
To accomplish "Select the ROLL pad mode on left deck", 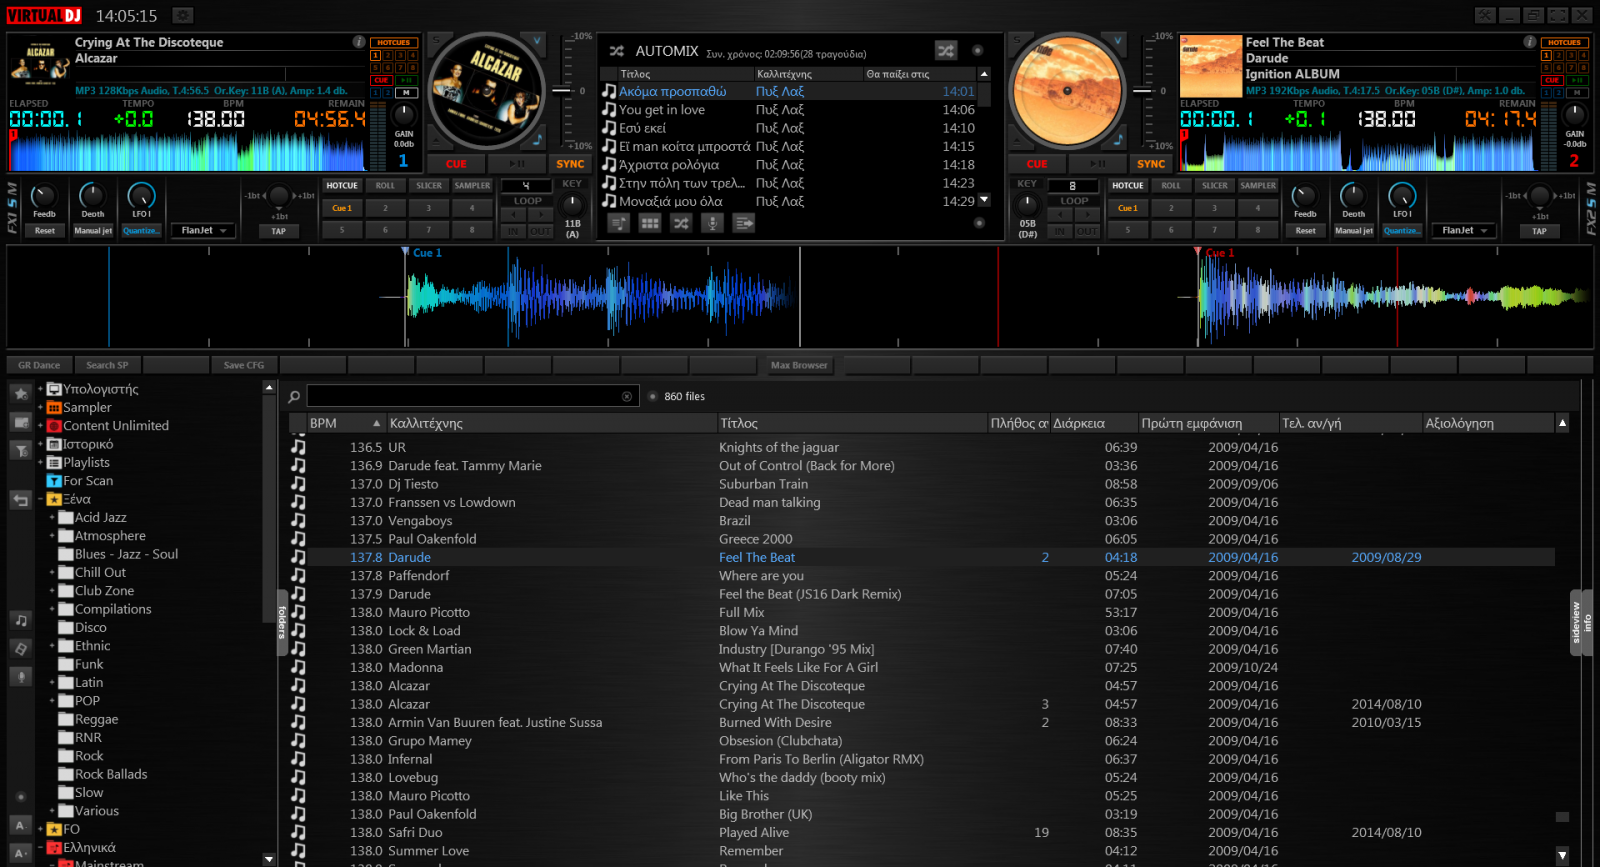I will (x=385, y=186).
